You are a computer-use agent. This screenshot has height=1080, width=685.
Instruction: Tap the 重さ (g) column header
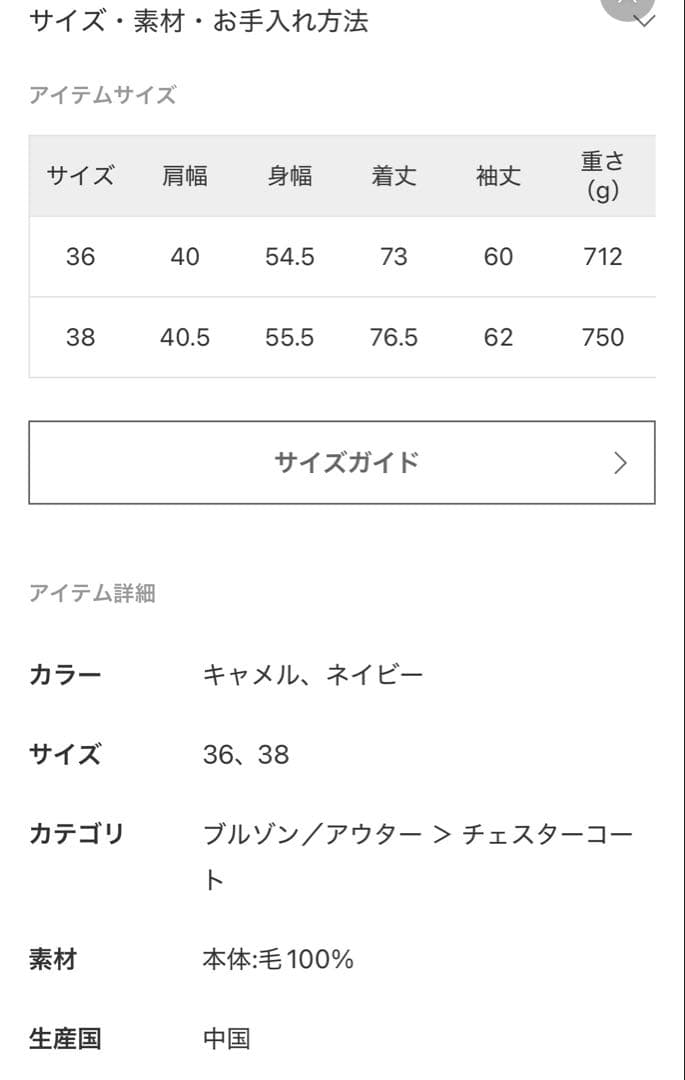(602, 176)
